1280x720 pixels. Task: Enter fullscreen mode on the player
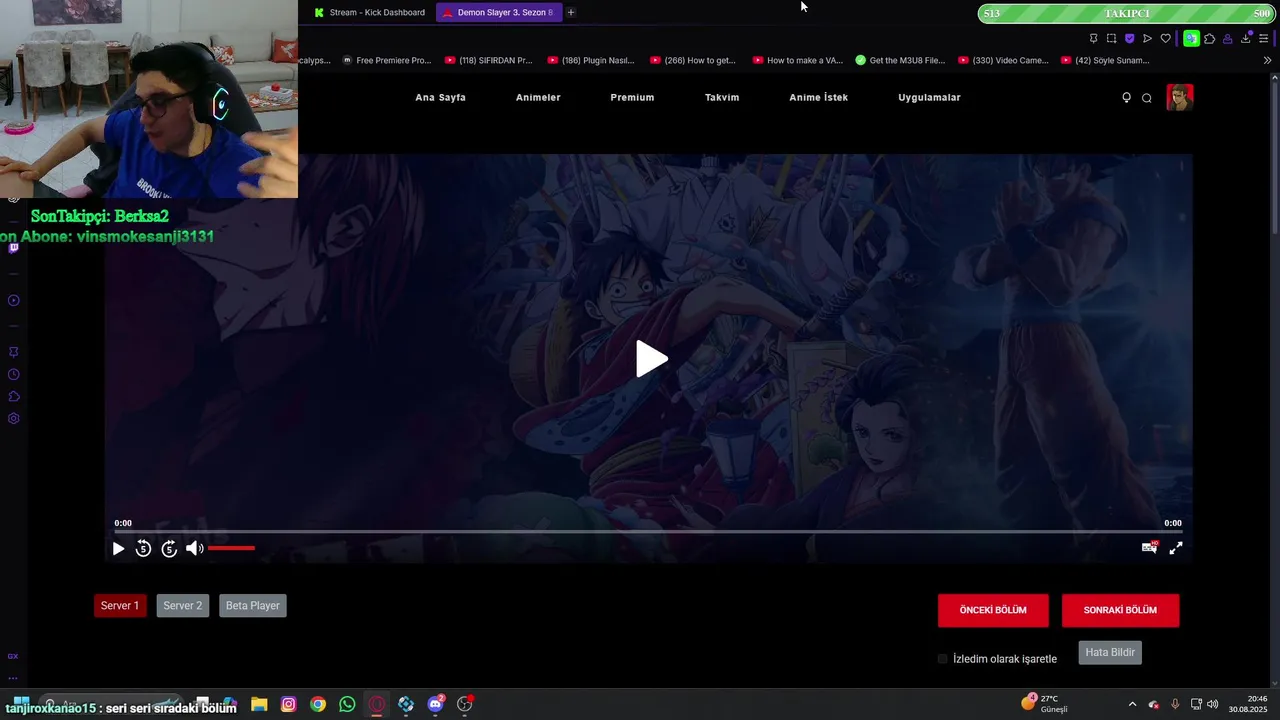pyautogui.click(x=1176, y=548)
